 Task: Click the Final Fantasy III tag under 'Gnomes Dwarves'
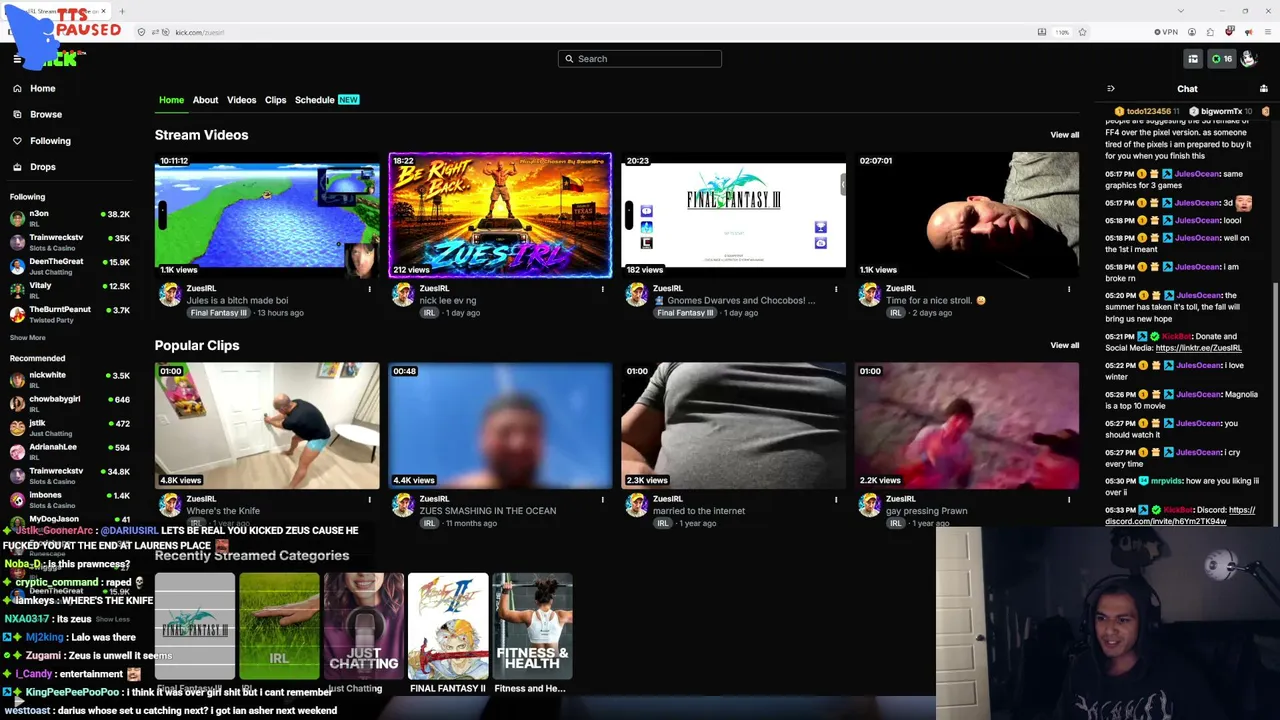click(x=685, y=313)
